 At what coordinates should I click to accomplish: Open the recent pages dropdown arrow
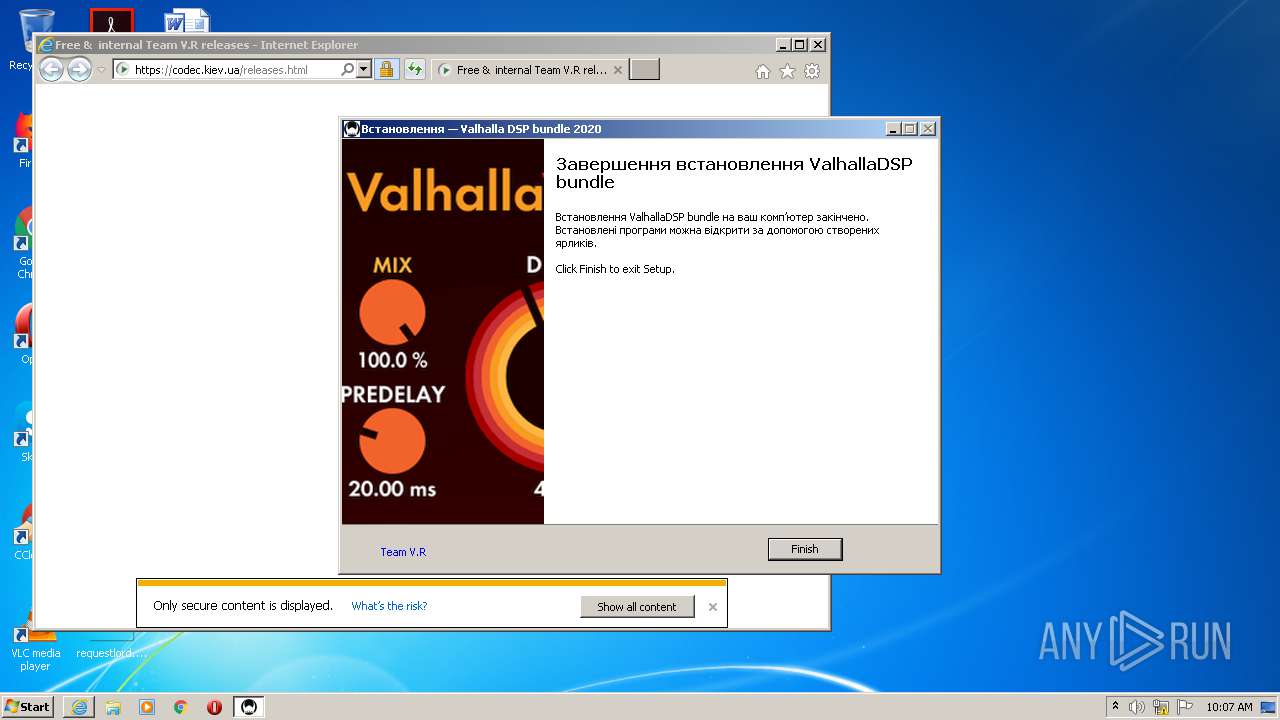(x=101, y=70)
